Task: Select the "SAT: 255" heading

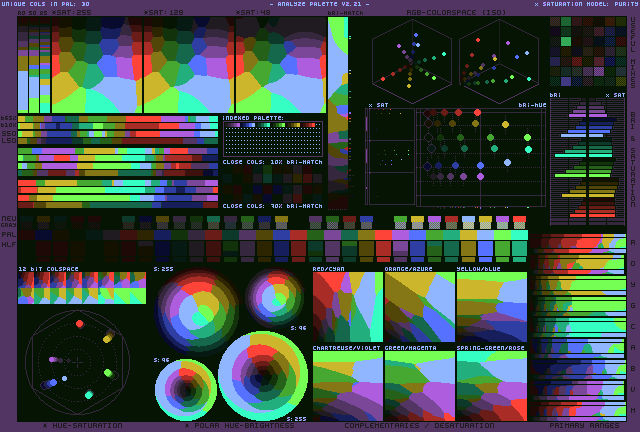Action: (74, 13)
